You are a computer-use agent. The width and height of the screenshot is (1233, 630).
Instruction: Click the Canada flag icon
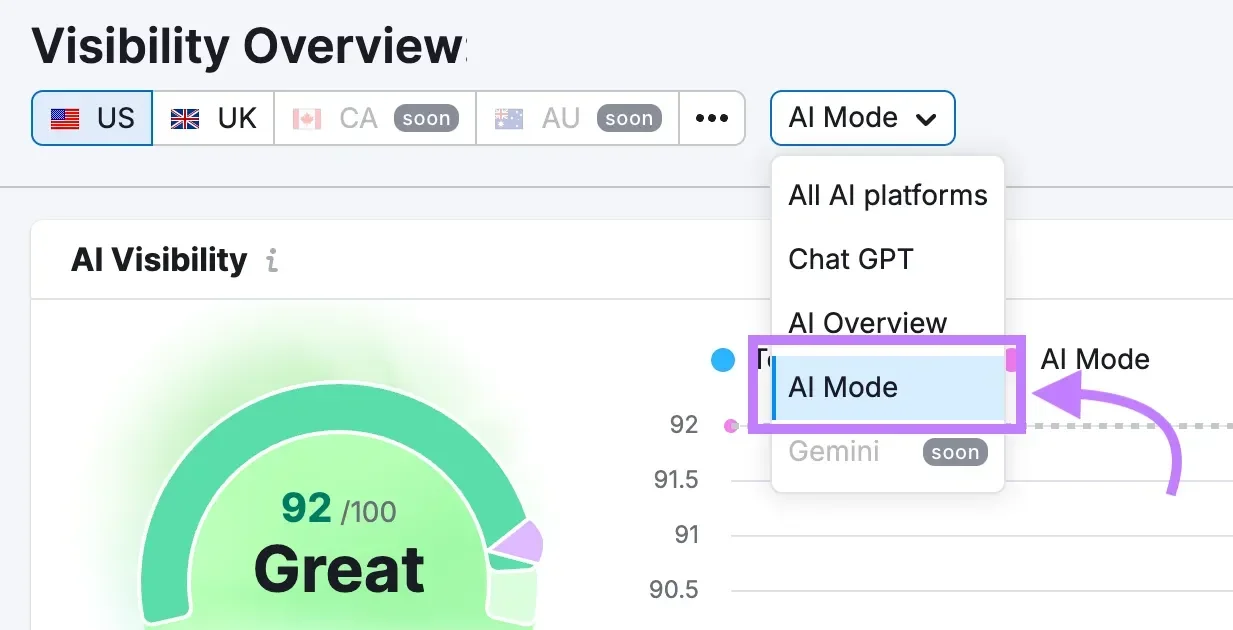(x=306, y=119)
